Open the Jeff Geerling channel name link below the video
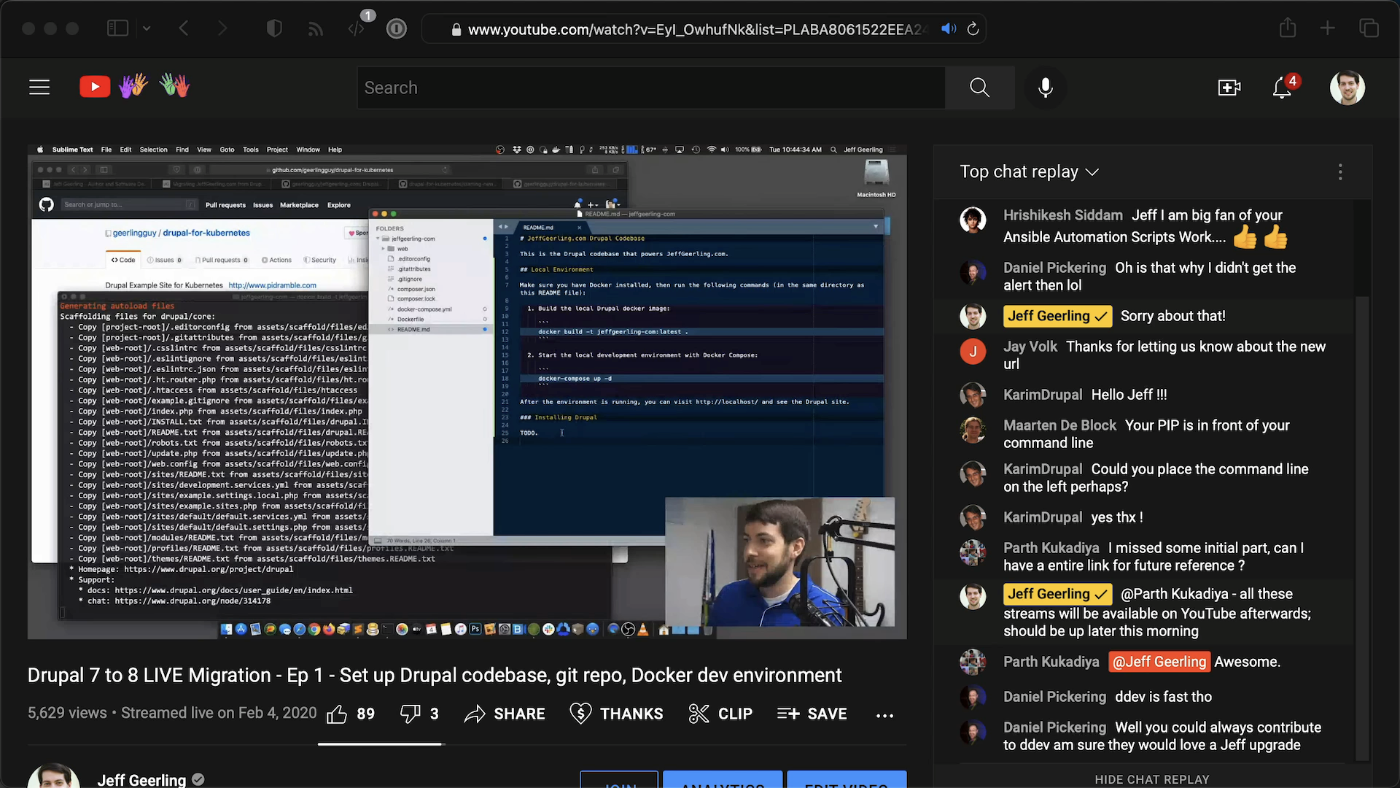The height and width of the screenshot is (788, 1400). (142, 780)
